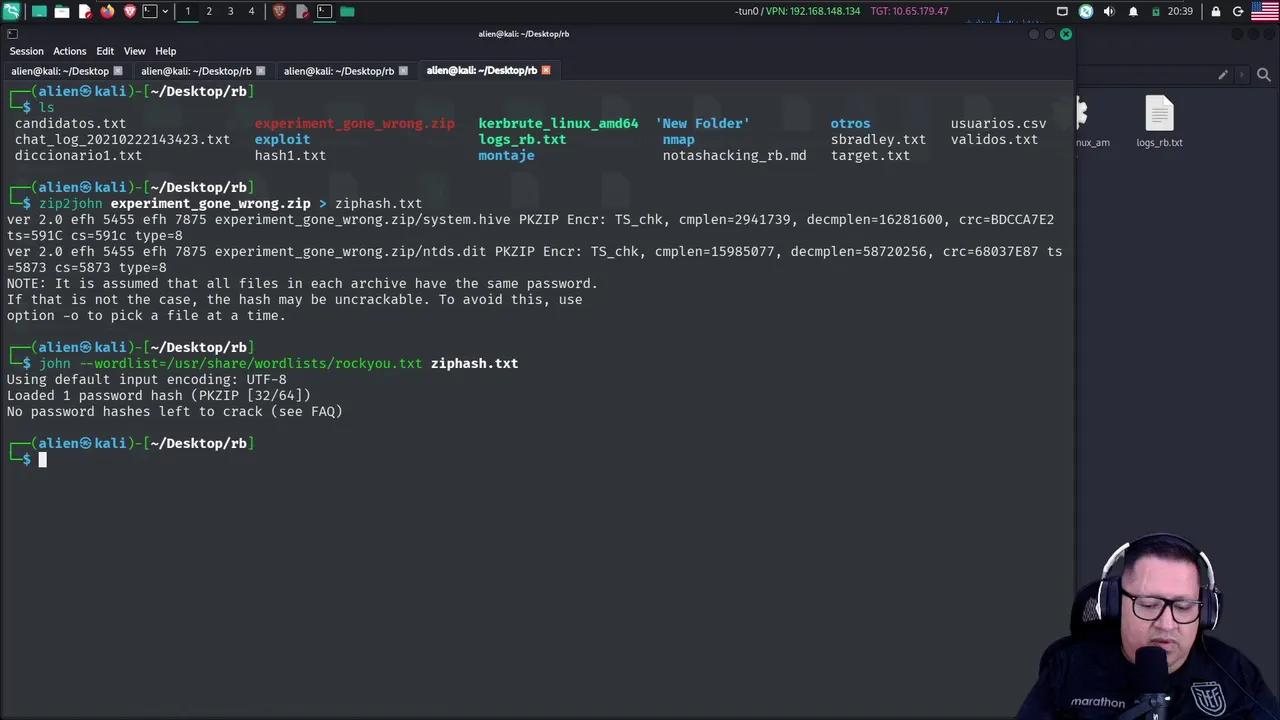Switch to the first ~/Desktop terminal tab
This screenshot has width=1280, height=720.
tap(60, 71)
